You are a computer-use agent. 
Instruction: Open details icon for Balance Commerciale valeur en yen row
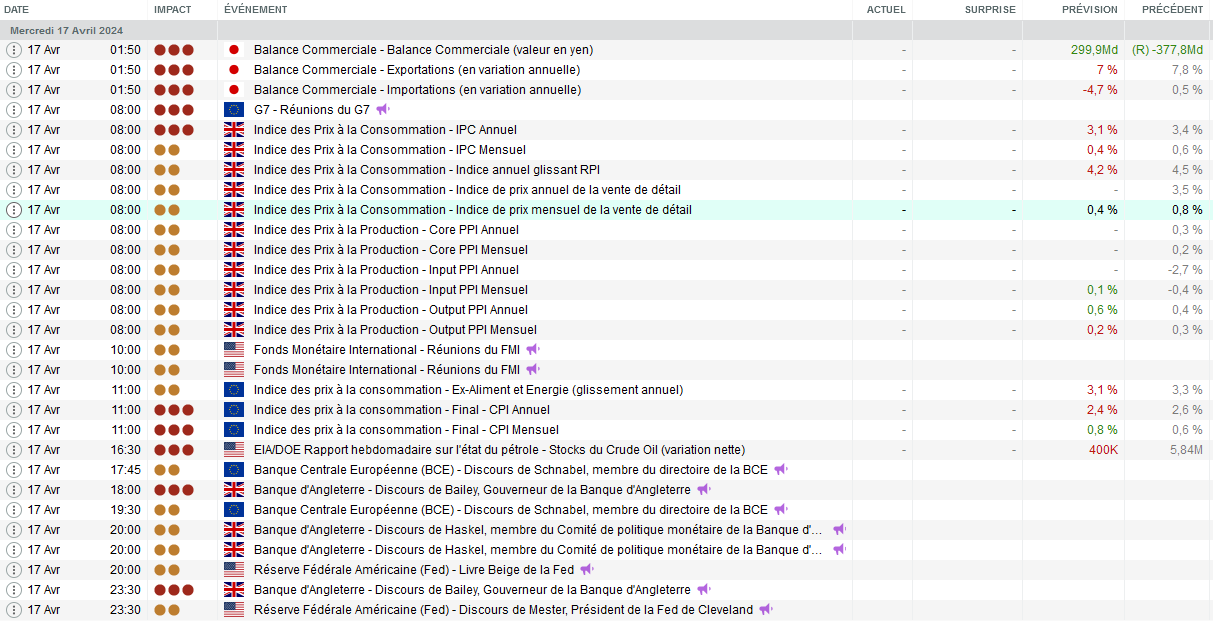pyautogui.click(x=14, y=50)
